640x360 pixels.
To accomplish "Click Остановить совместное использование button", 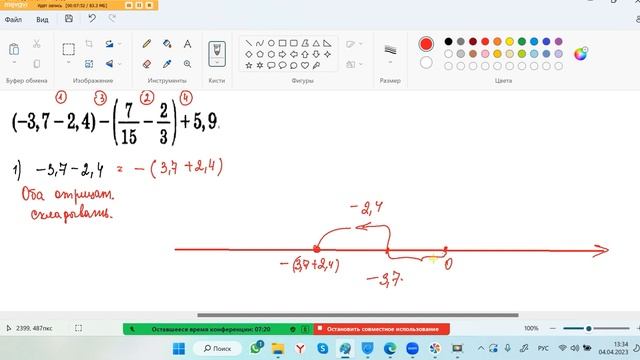I will coord(382,329).
